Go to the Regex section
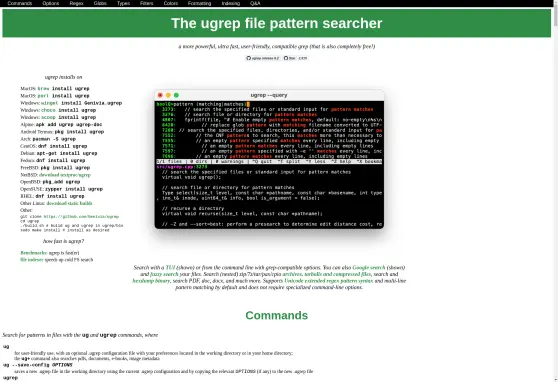This screenshot has width=558, height=382. tap(77, 3)
